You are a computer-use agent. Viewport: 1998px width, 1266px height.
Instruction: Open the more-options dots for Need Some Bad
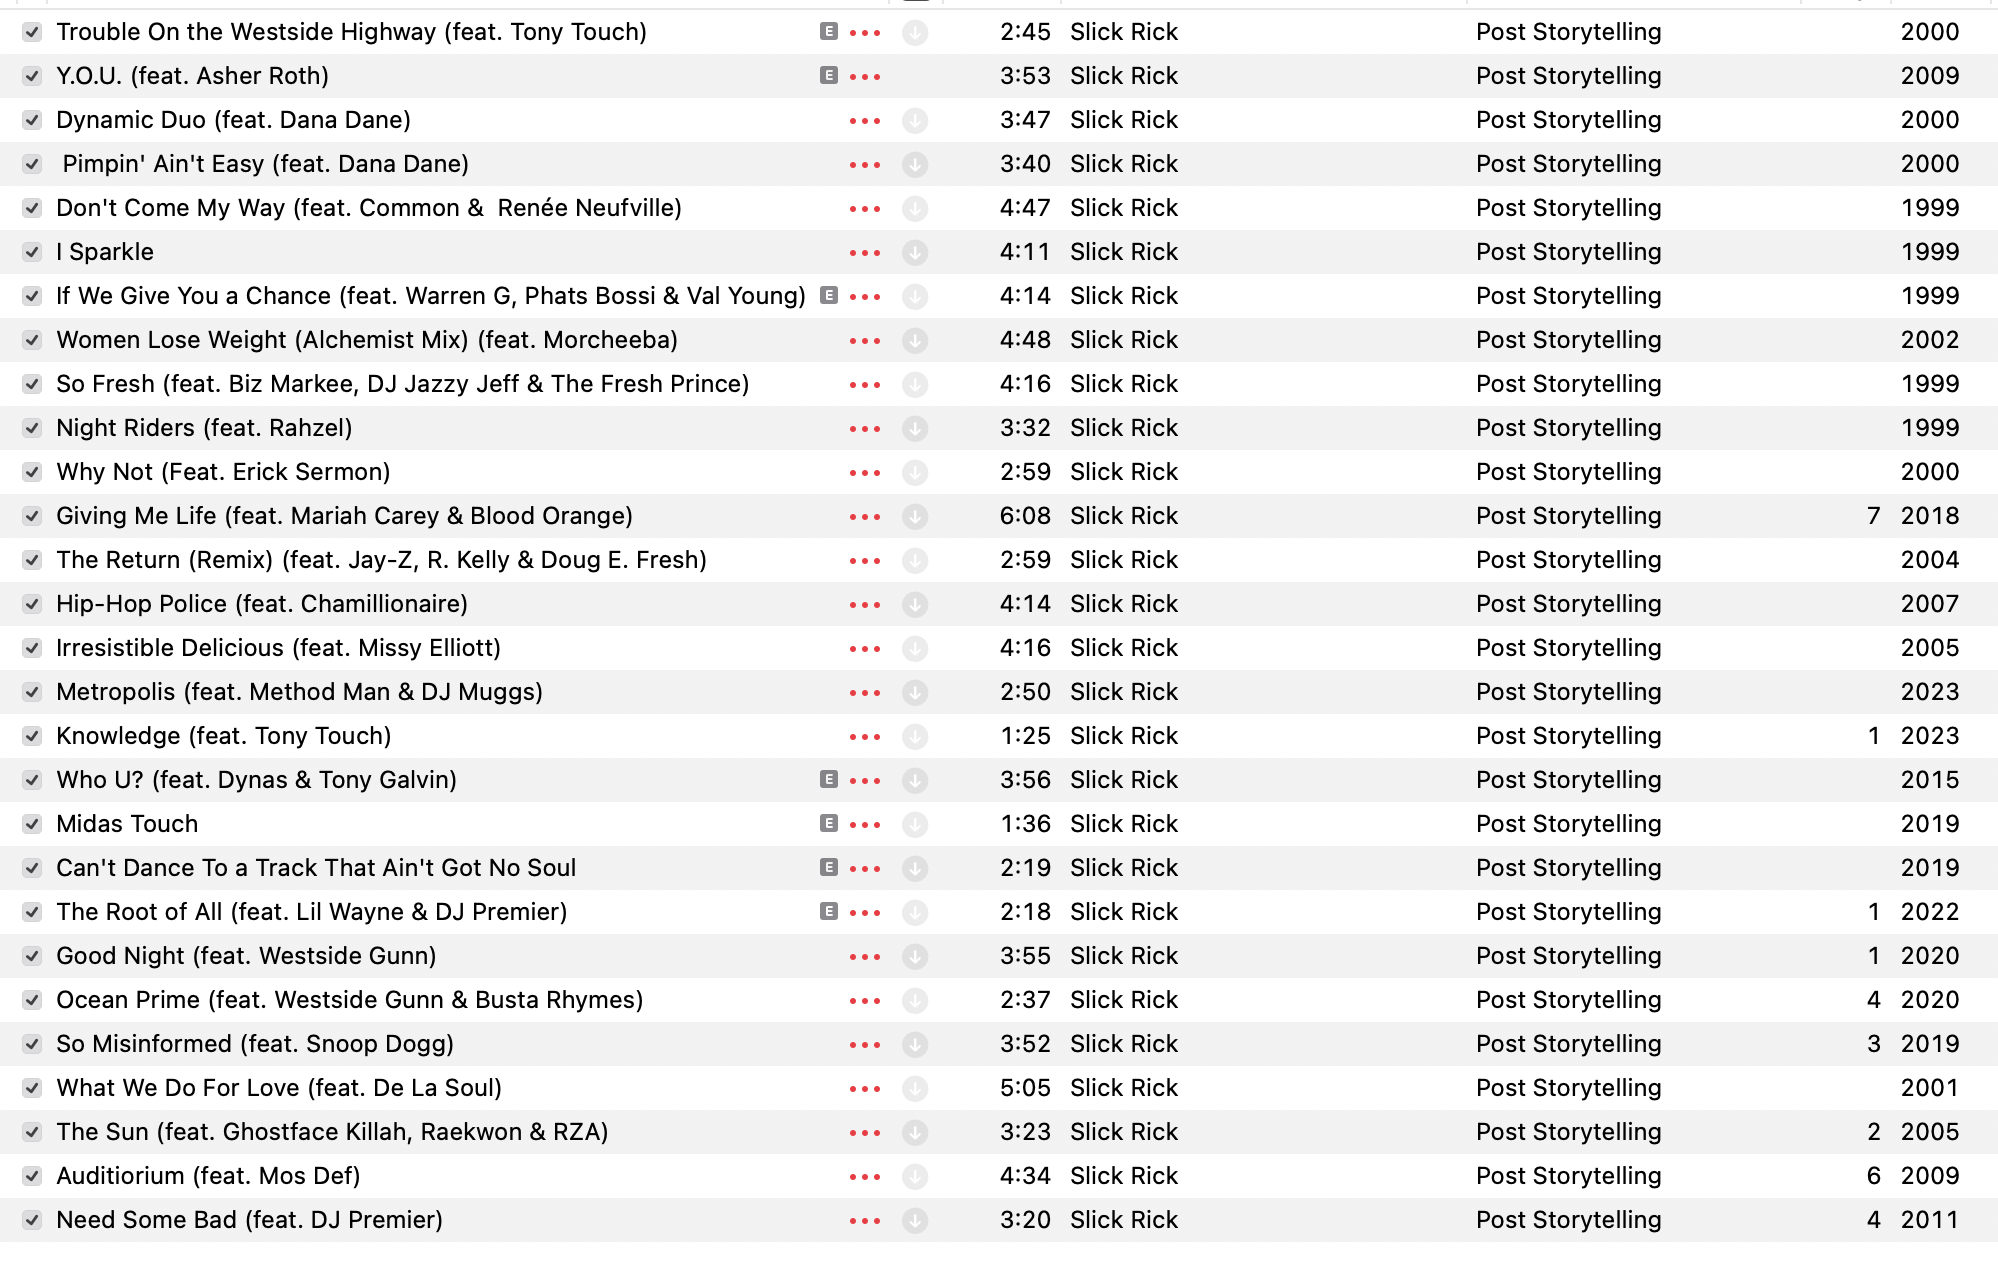coord(865,1221)
